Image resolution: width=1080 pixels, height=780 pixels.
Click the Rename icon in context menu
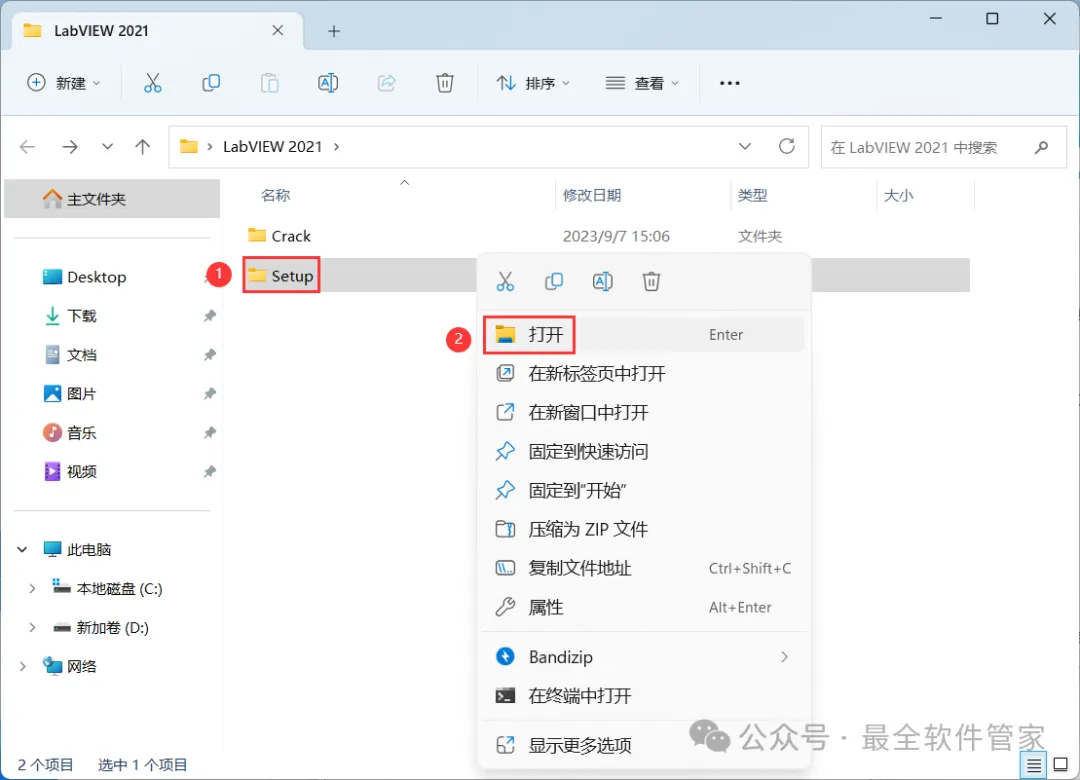coord(603,281)
